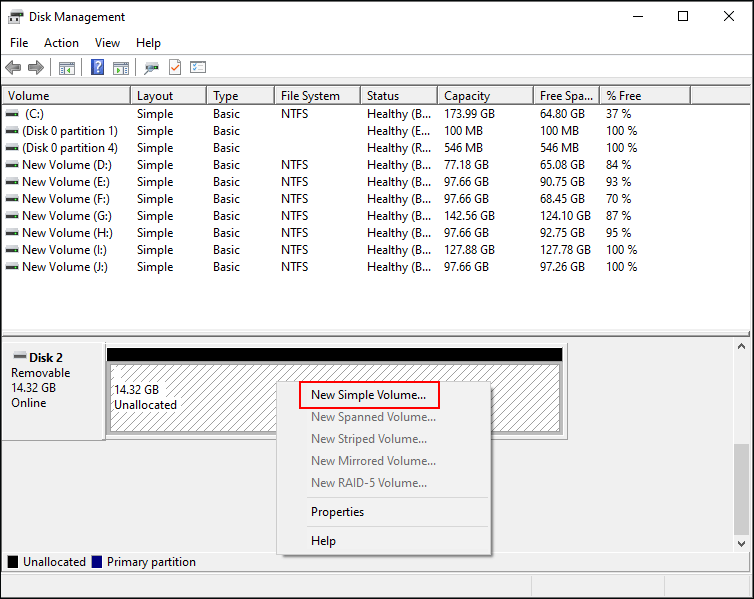Toggle the Show/Hide Action Pane toolbar icon
754x599 pixels.
point(121,68)
